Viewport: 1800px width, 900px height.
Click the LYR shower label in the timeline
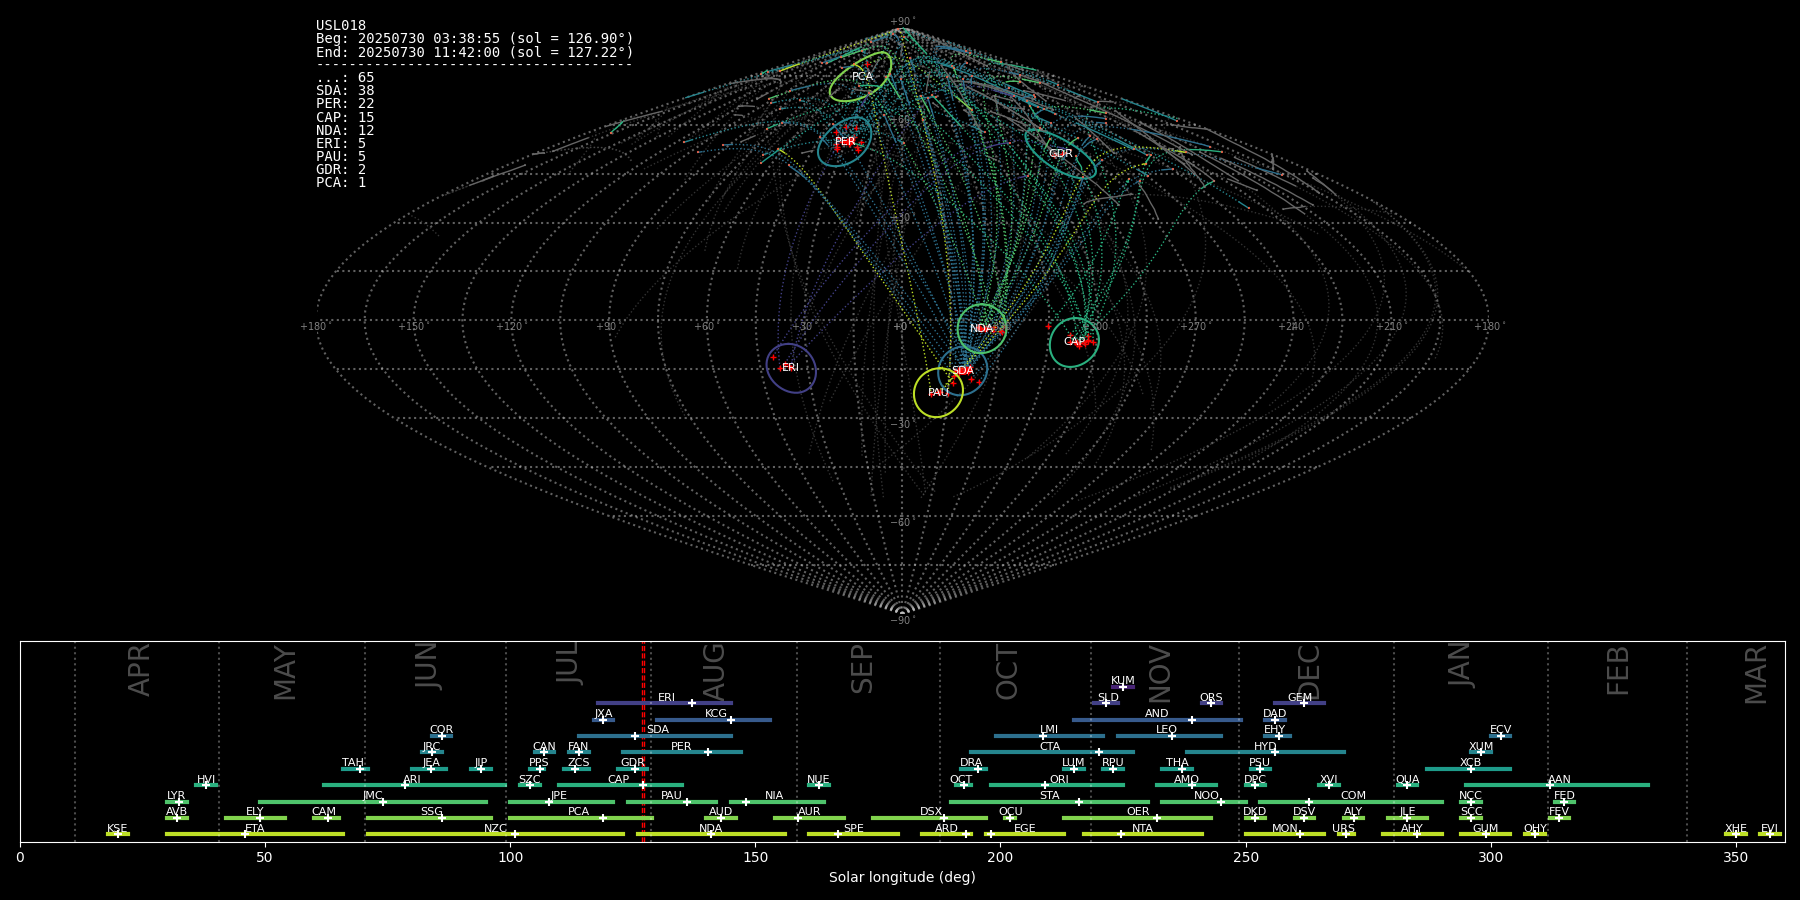click(176, 796)
